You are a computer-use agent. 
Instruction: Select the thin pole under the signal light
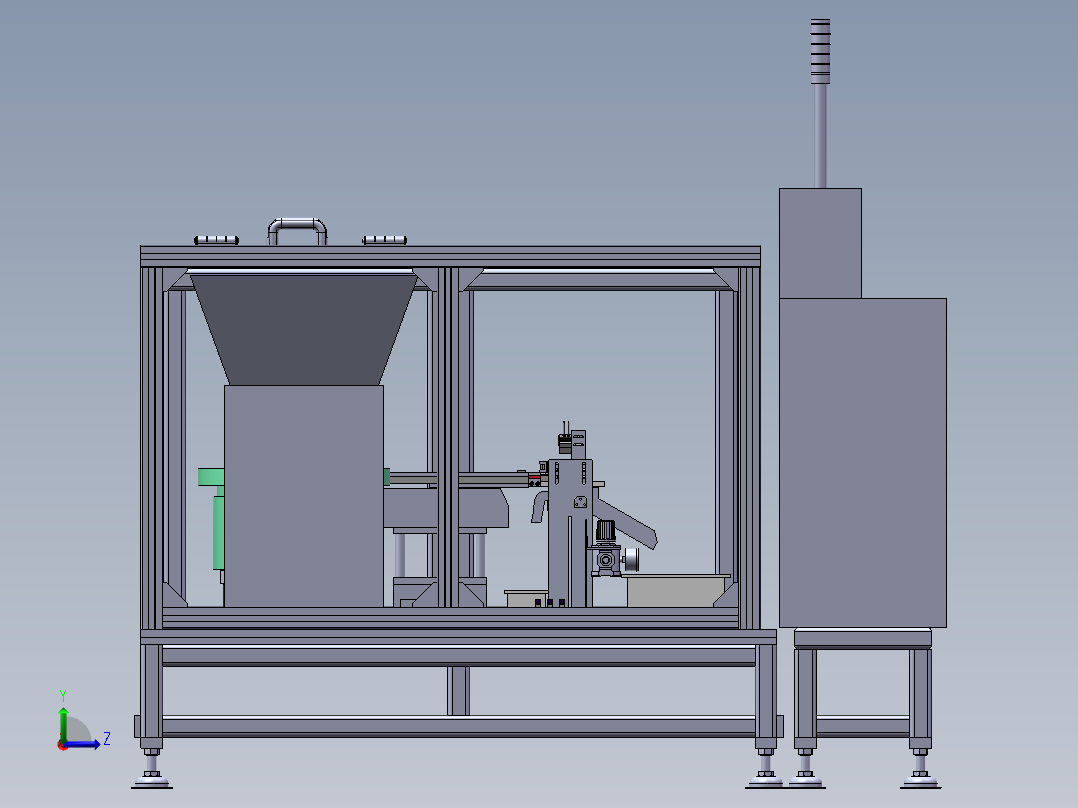point(820,136)
